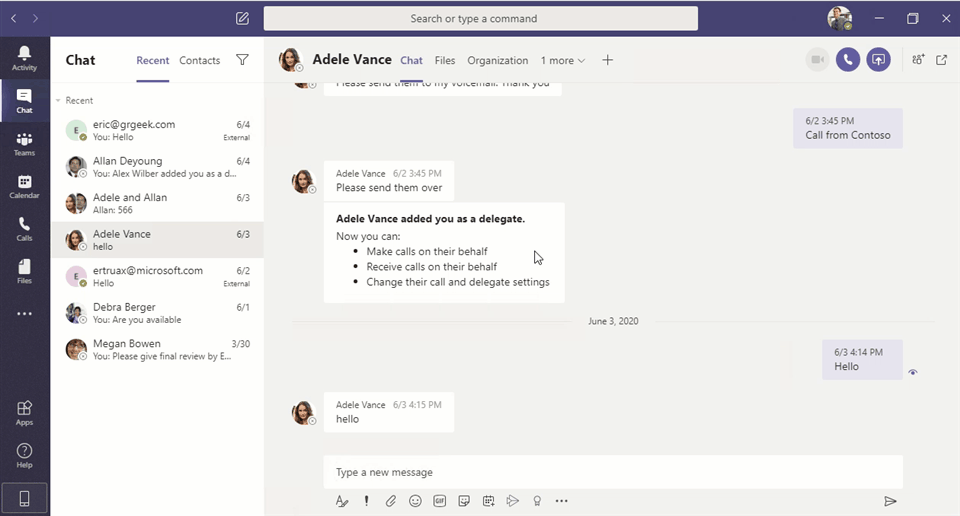Open the Adele and Allan group chat
This screenshot has width=960, height=516.
click(x=157, y=203)
